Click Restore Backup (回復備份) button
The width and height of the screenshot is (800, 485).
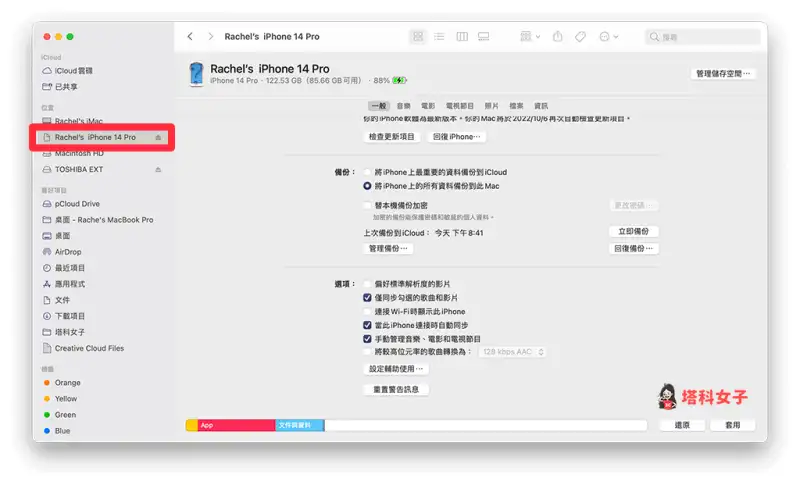633,248
